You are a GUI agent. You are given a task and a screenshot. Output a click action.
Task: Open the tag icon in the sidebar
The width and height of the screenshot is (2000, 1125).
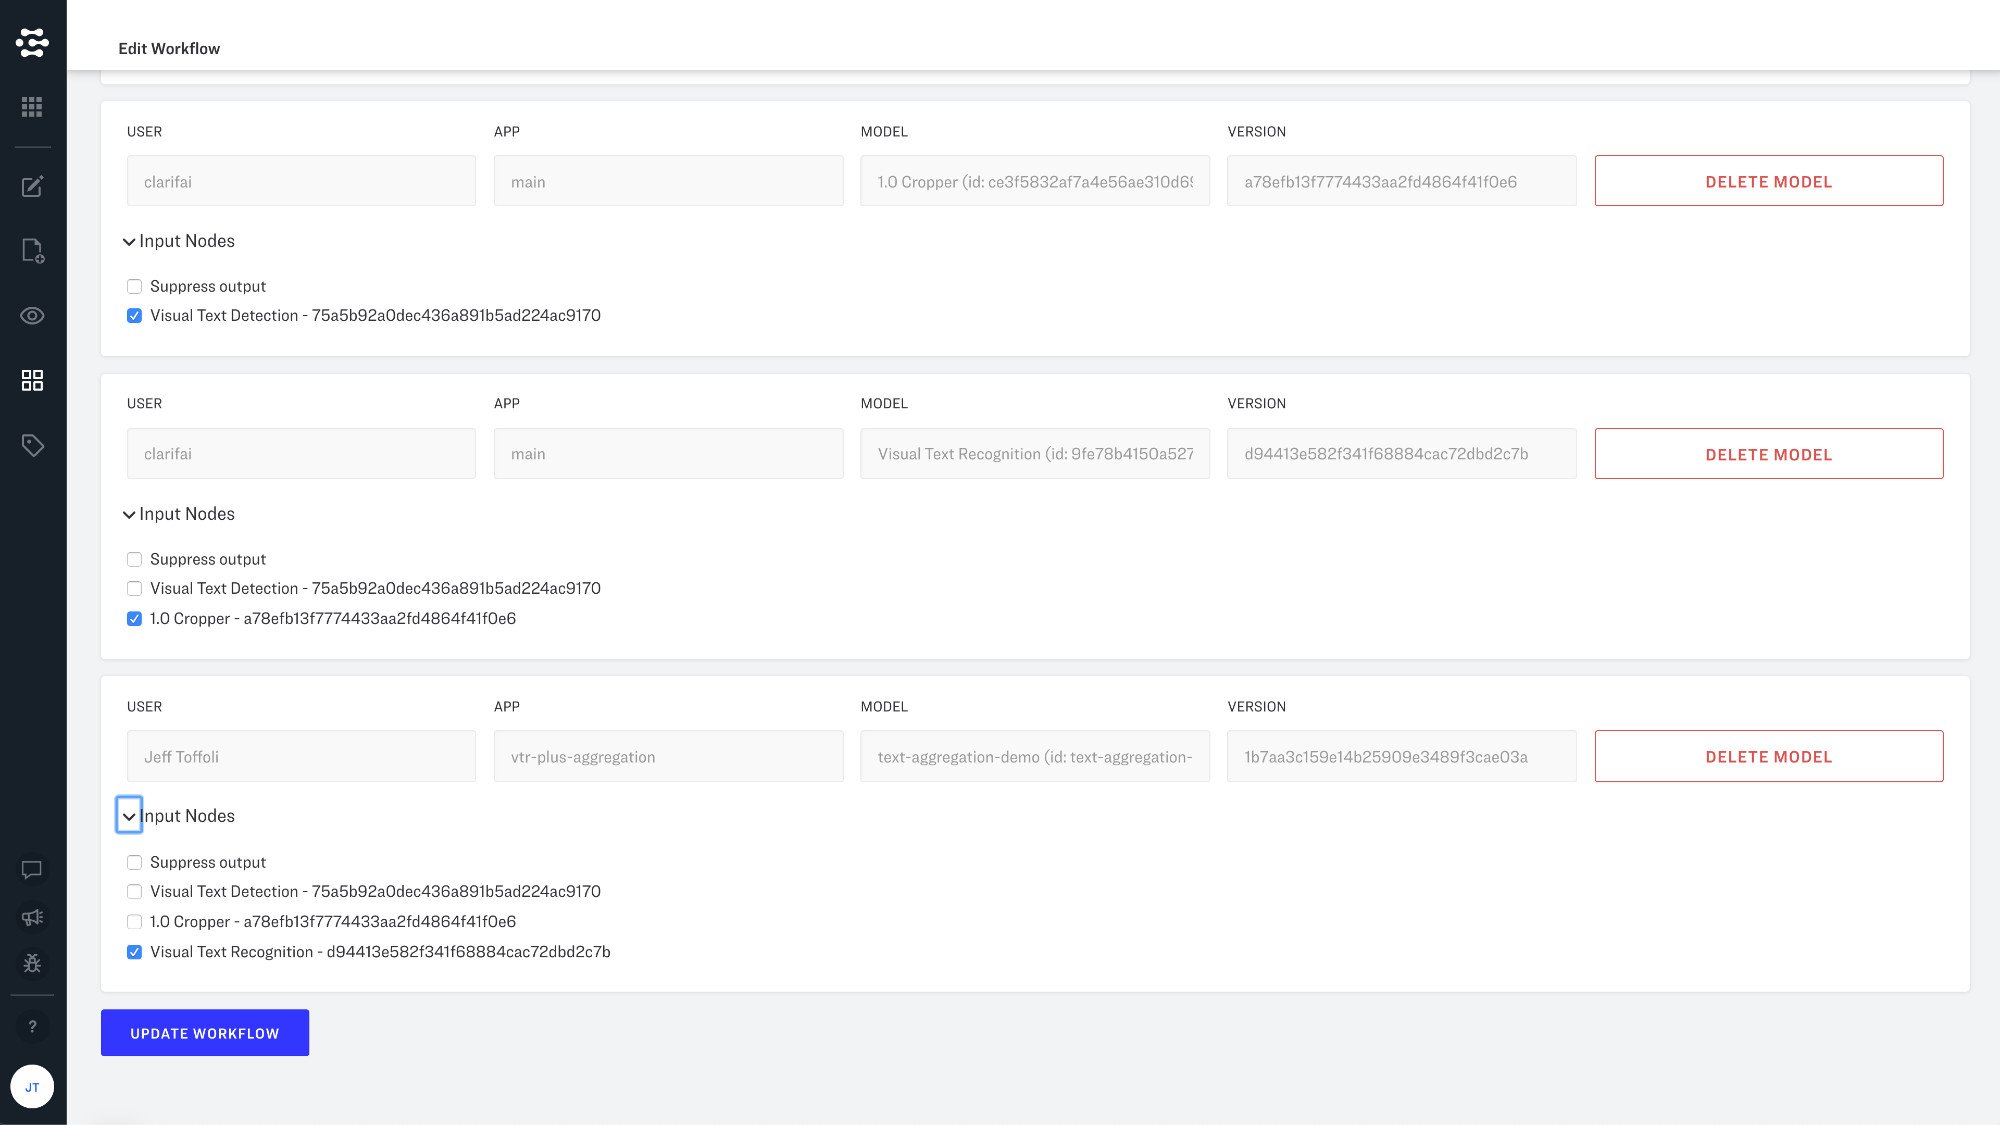(x=32, y=445)
